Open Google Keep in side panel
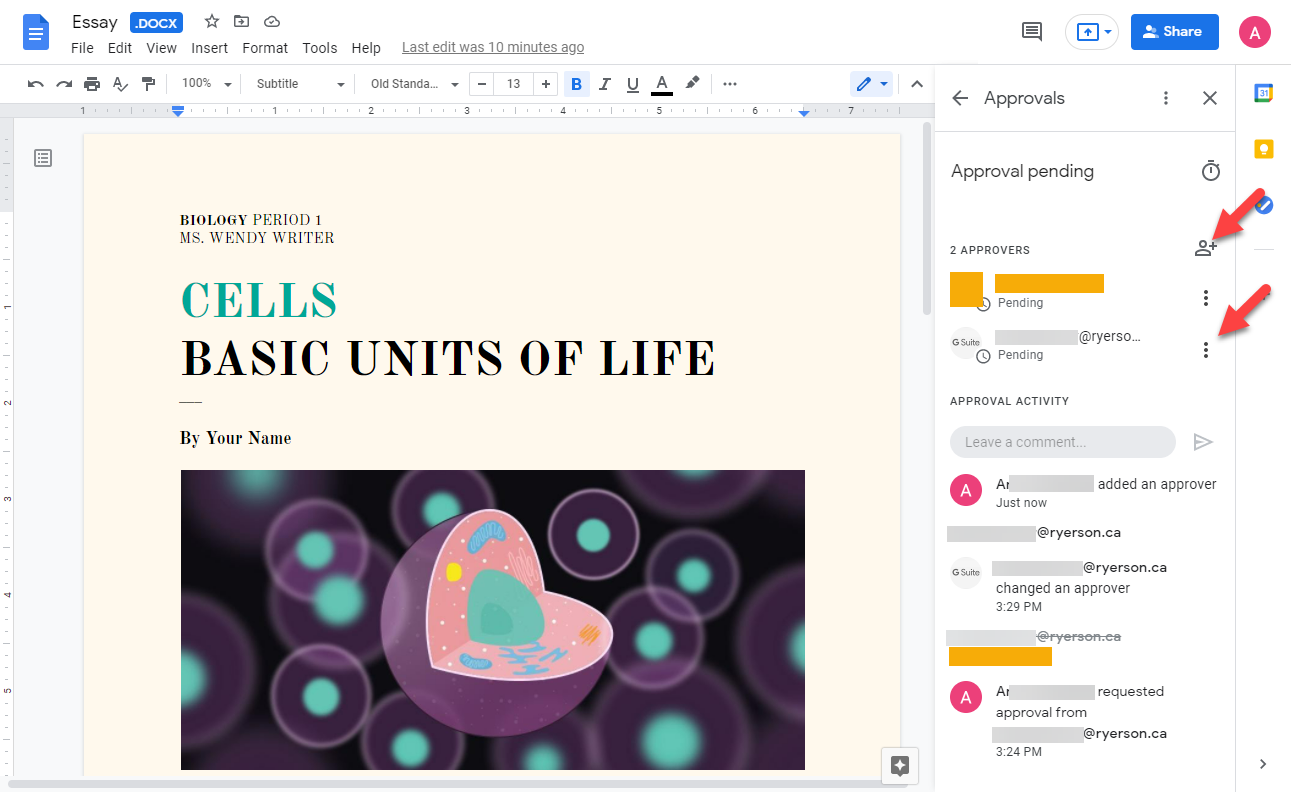1291x792 pixels. pyautogui.click(x=1263, y=149)
